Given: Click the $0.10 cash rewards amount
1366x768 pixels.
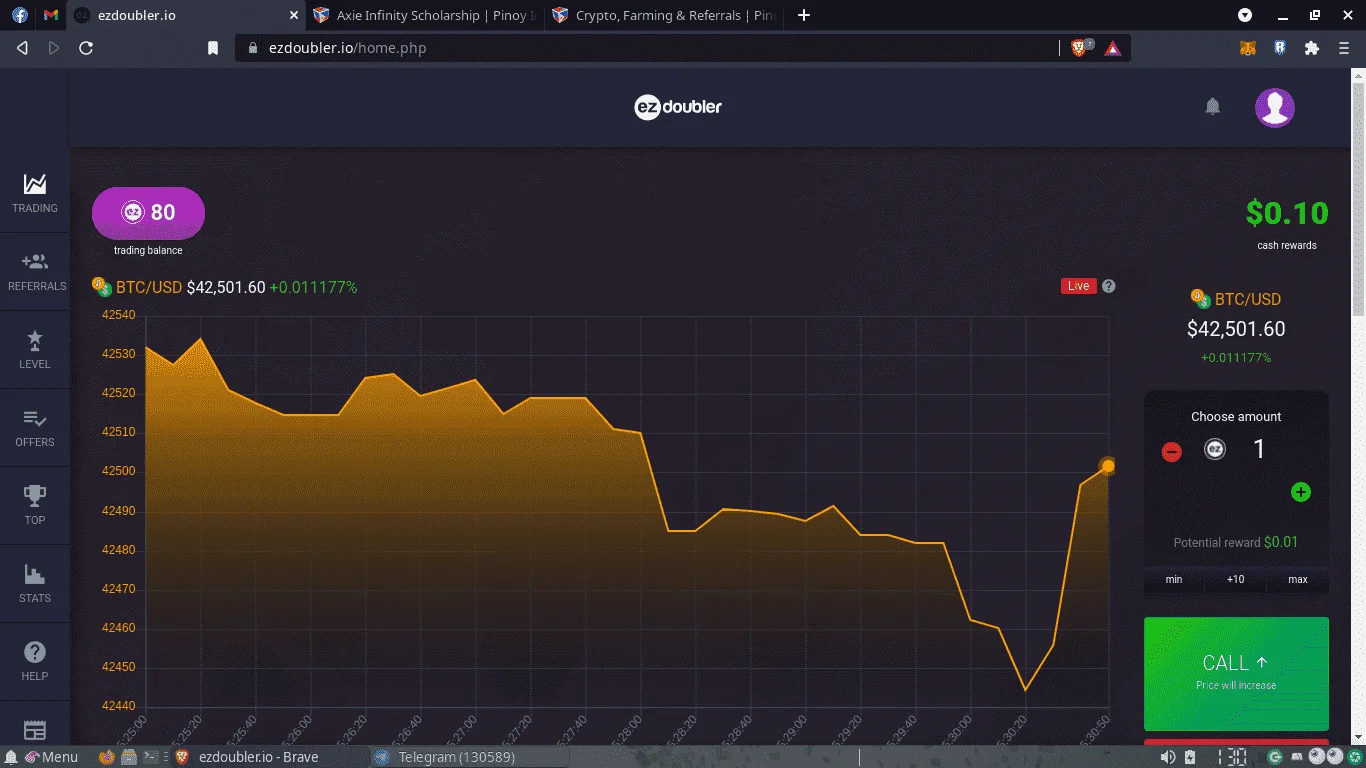Looking at the screenshot, I should tap(1287, 213).
